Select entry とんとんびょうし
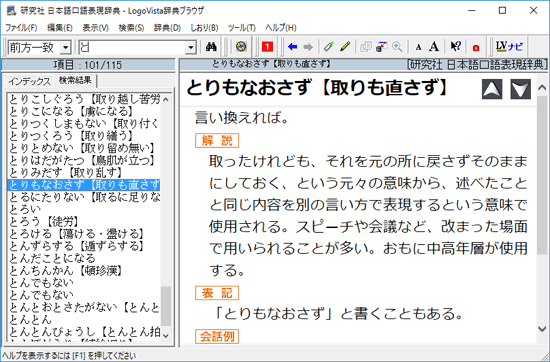The width and height of the screenshot is (550, 362). point(84,332)
